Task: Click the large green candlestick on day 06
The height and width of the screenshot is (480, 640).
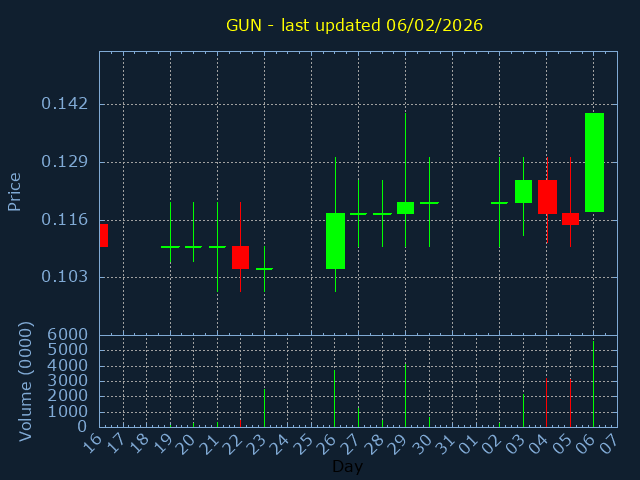Action: coord(594,162)
